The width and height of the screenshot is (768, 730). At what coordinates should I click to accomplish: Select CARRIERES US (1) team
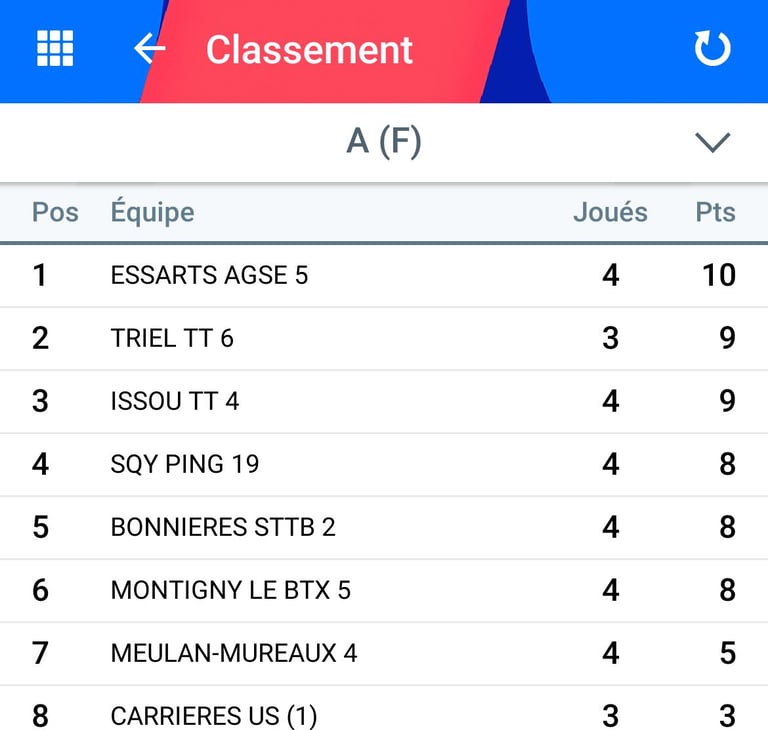214,716
